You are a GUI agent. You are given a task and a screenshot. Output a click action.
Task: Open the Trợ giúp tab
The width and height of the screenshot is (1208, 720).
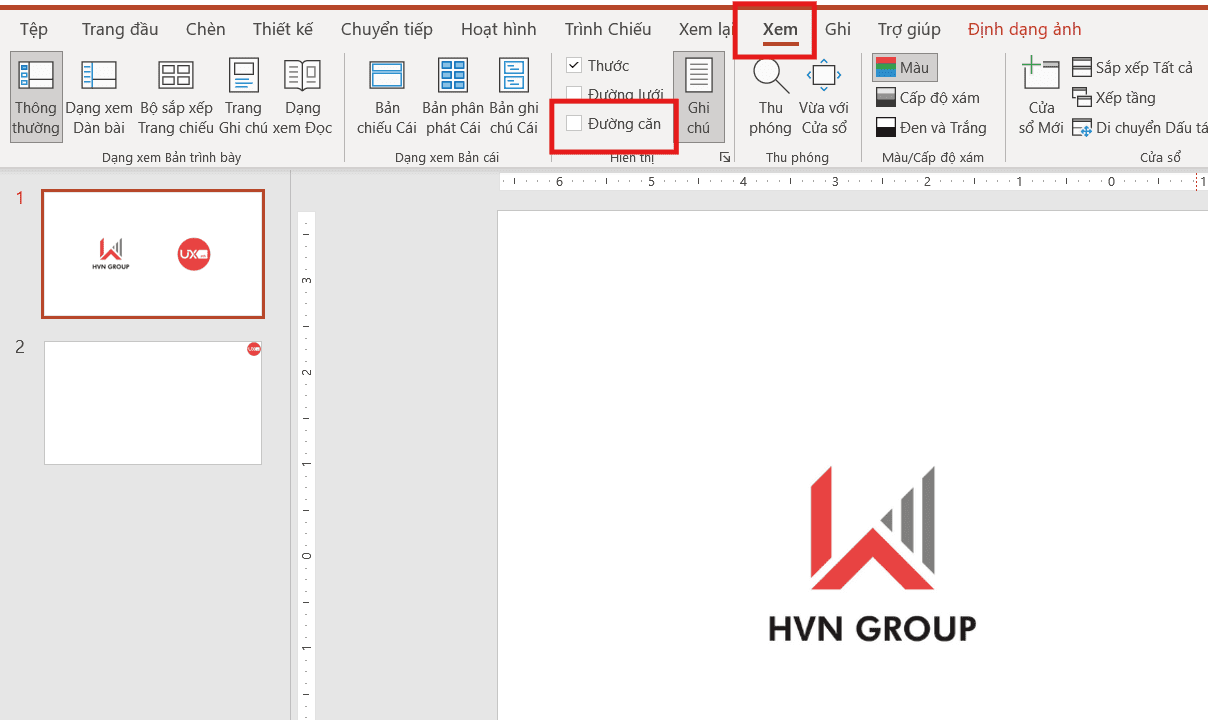909,29
